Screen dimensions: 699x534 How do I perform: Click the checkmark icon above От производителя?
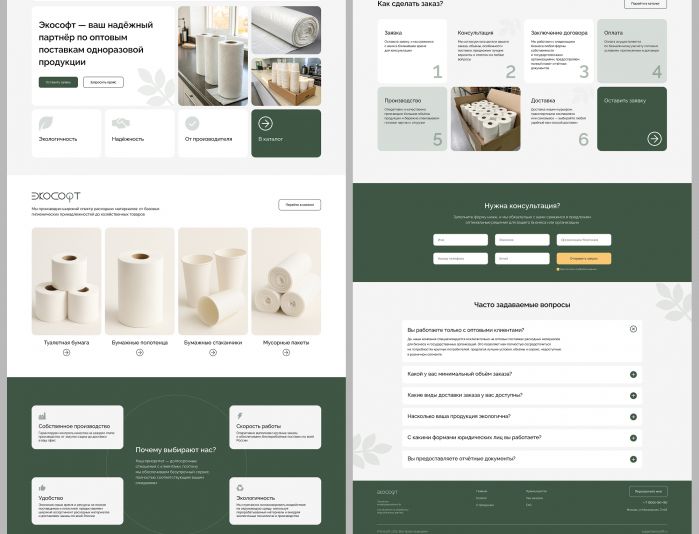tap(192, 123)
